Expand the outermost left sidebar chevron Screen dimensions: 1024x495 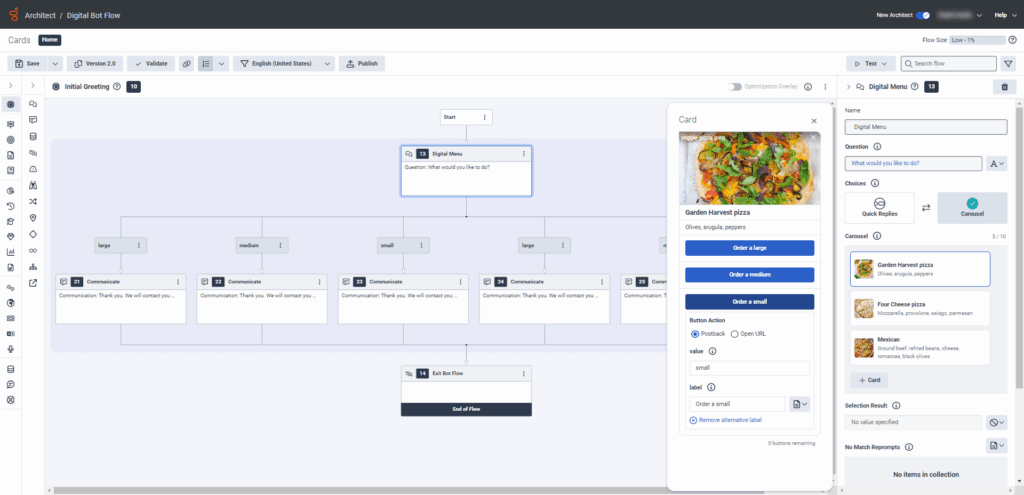coord(10,86)
